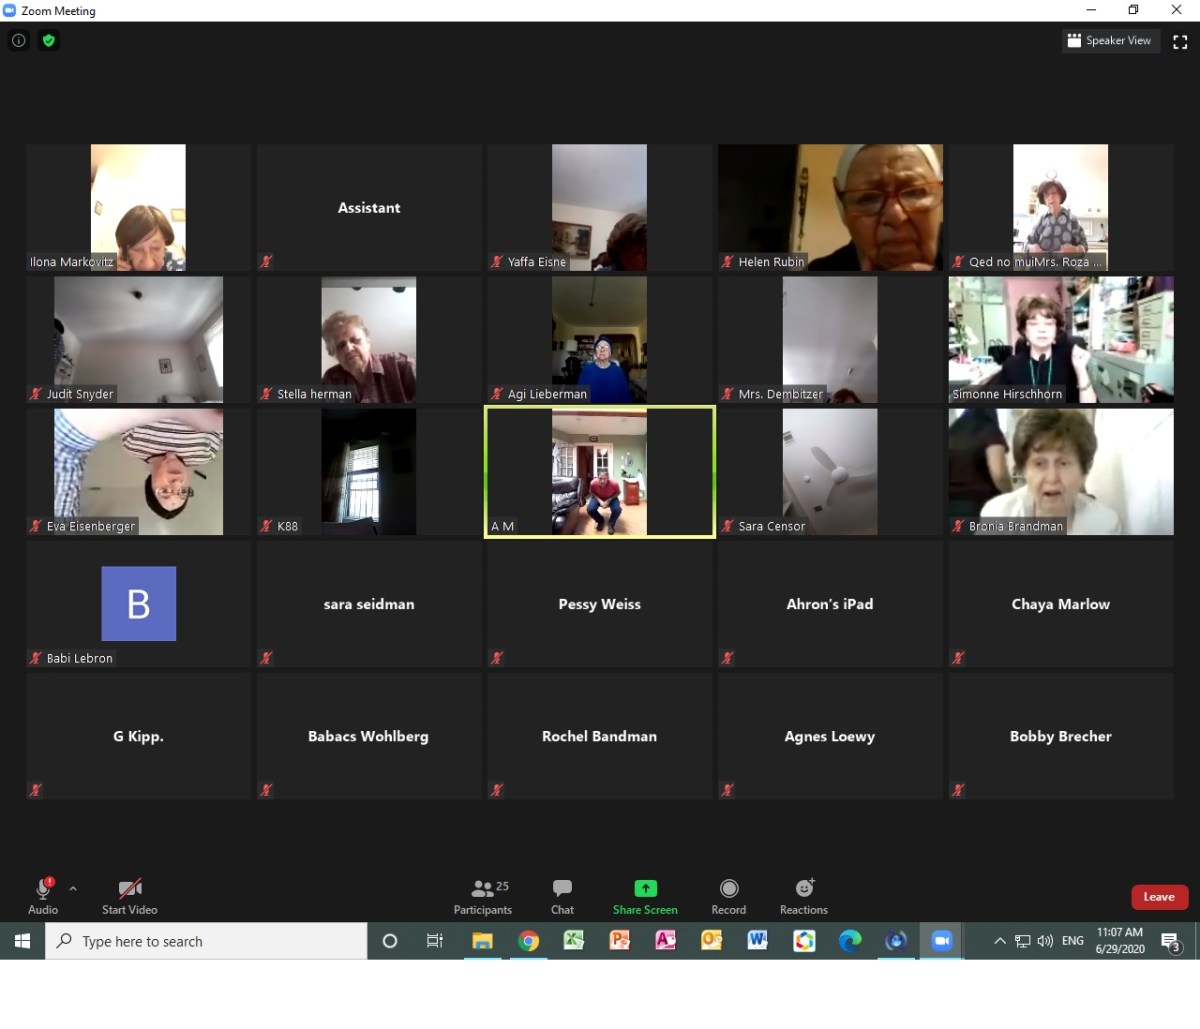Toggle the Audio microphone button

pyautogui.click(x=43, y=895)
